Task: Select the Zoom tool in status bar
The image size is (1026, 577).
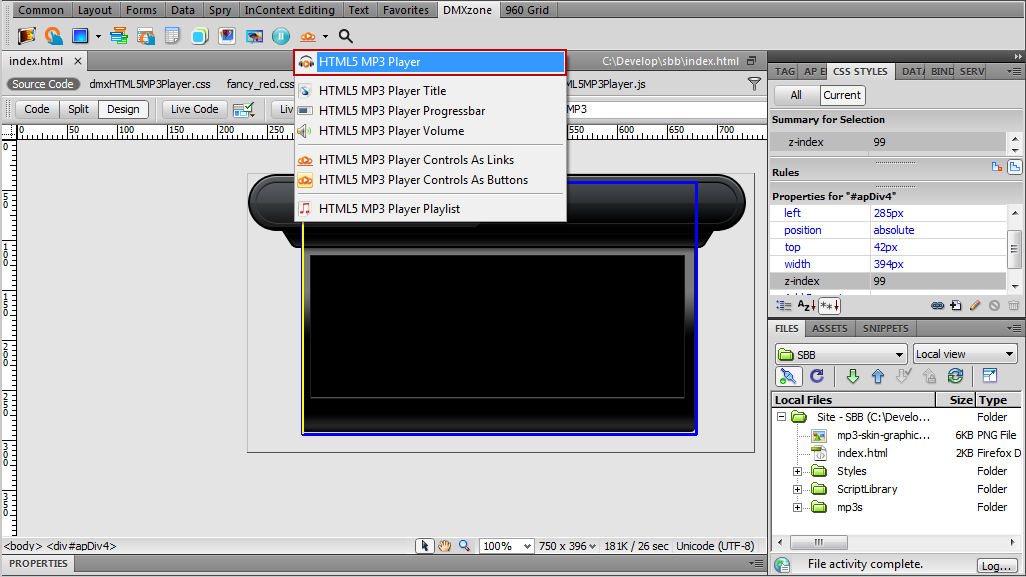Action: (465, 546)
